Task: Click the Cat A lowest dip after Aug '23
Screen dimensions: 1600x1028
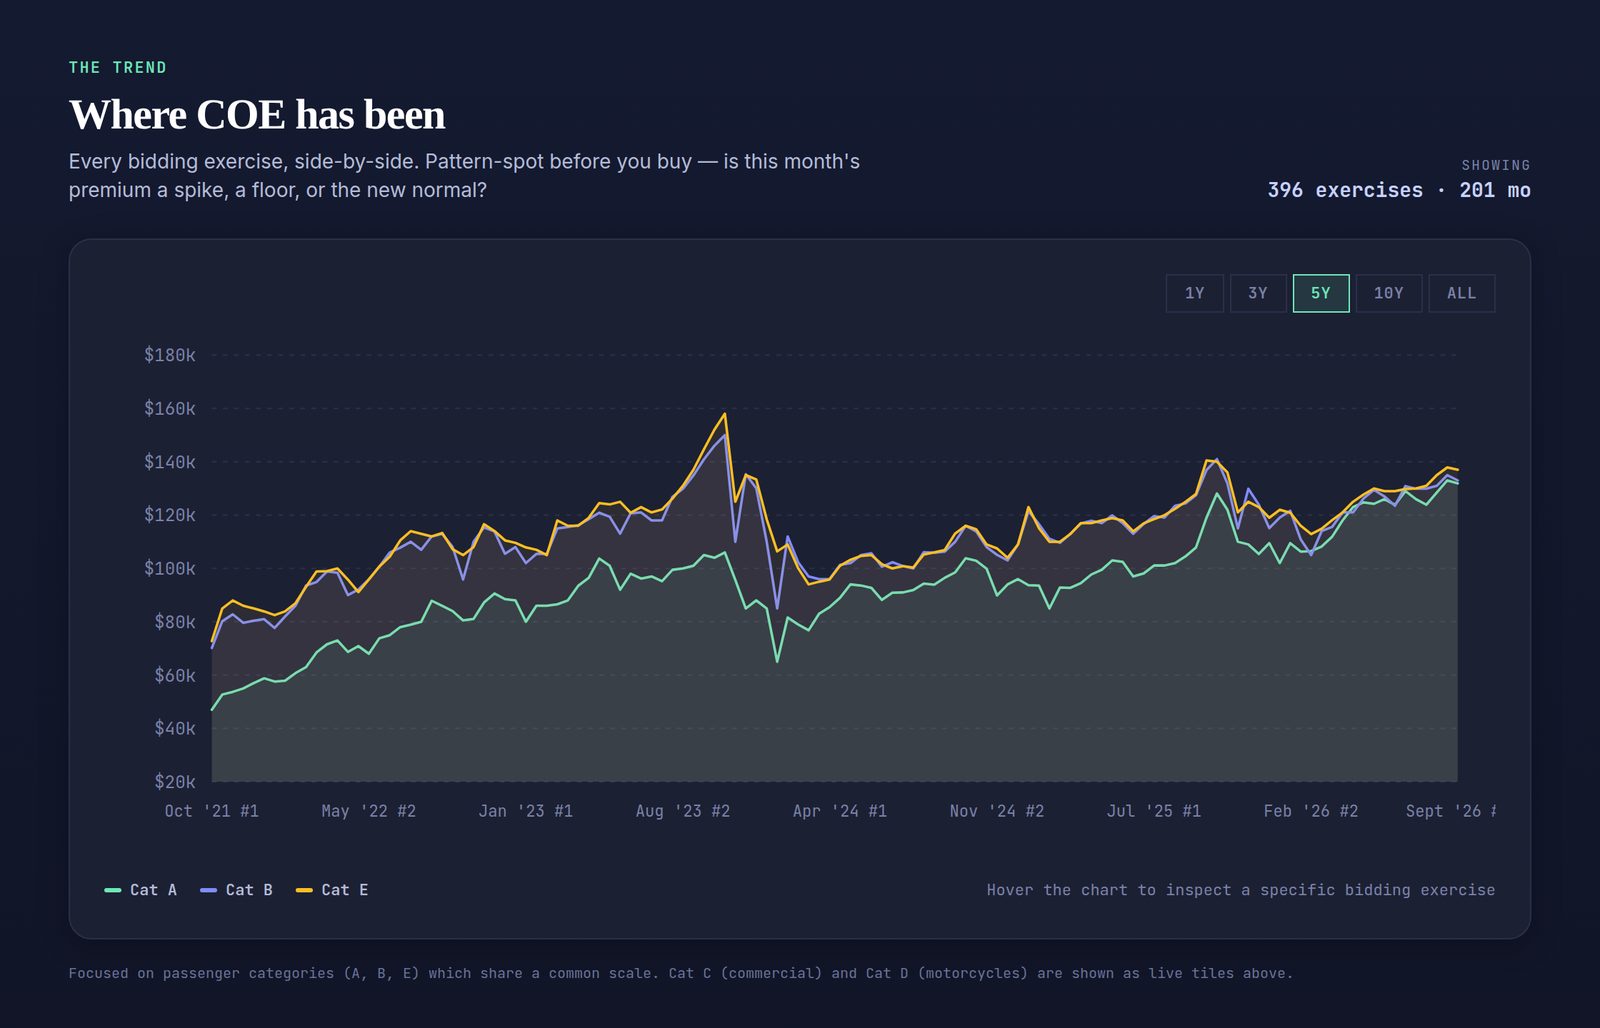Action: coord(777,661)
